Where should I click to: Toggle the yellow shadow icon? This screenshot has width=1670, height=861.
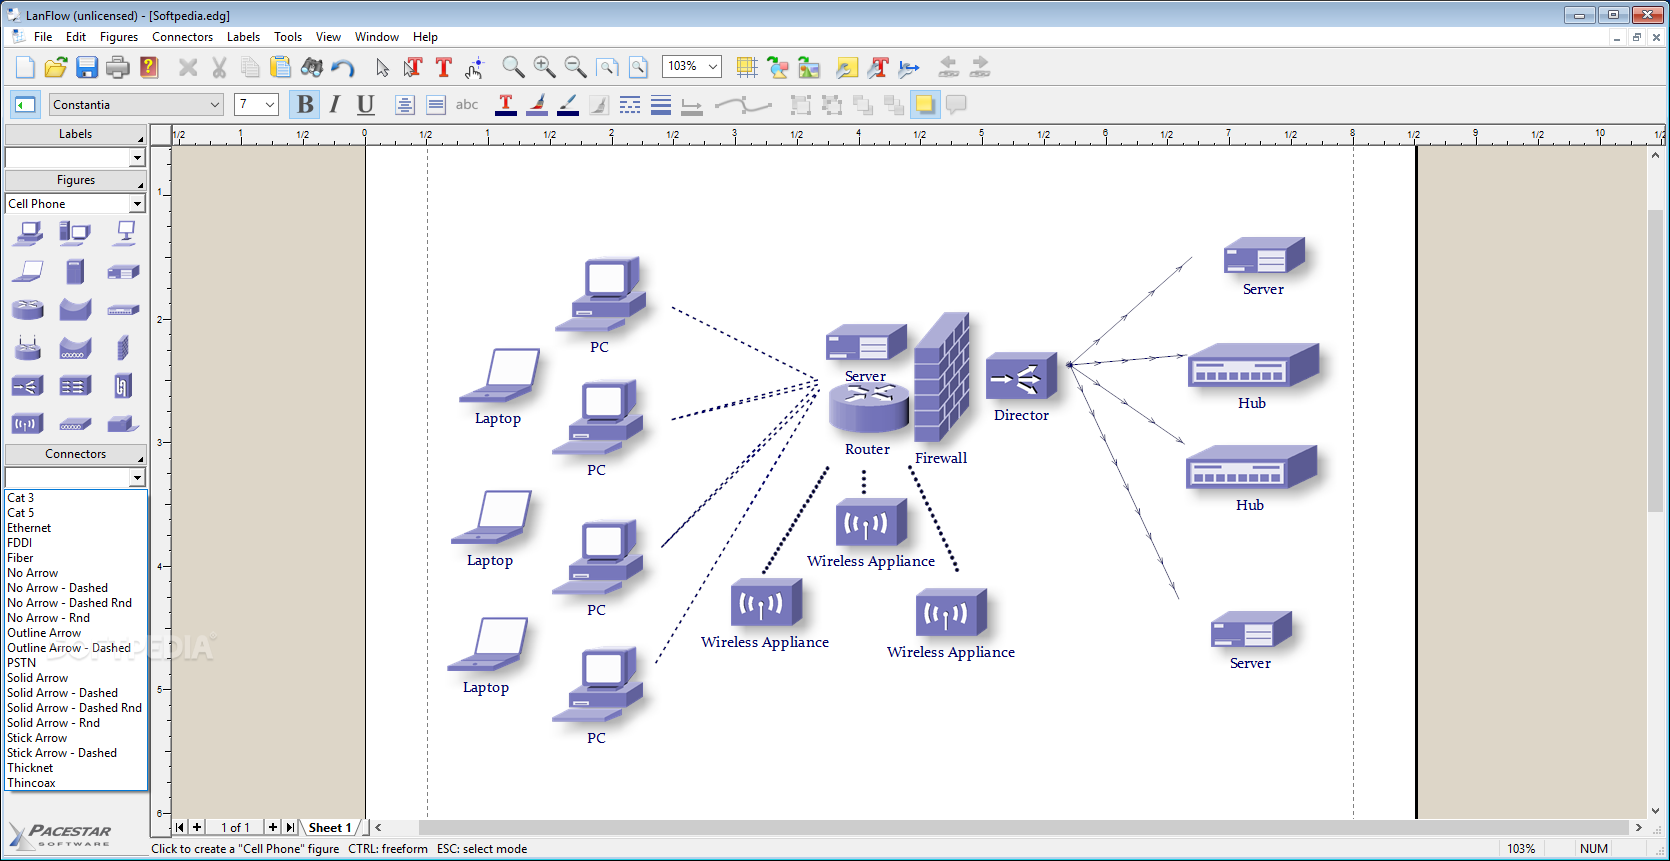[925, 104]
